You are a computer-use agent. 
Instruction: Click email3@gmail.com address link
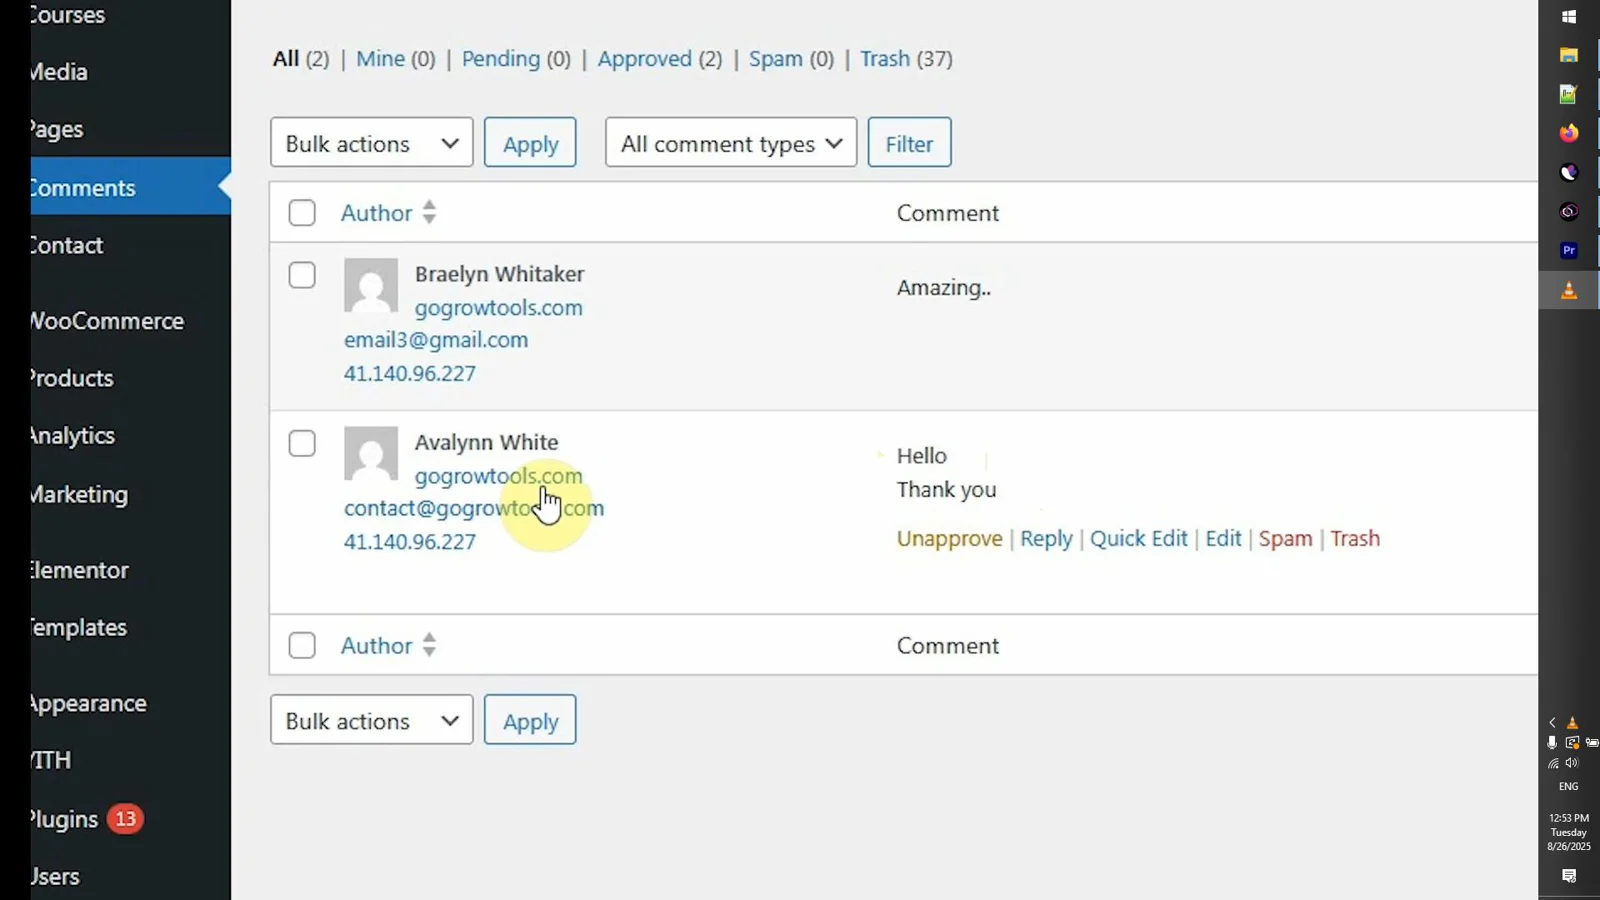(x=436, y=340)
